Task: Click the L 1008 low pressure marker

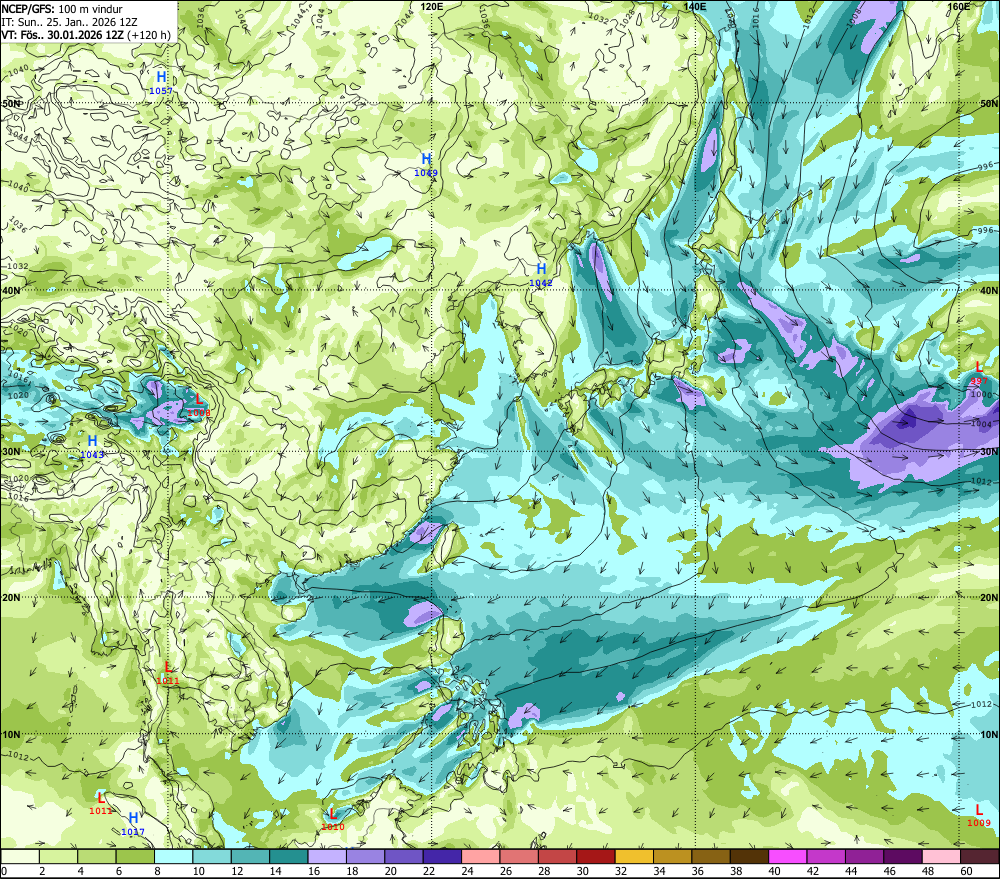Action: (199, 405)
